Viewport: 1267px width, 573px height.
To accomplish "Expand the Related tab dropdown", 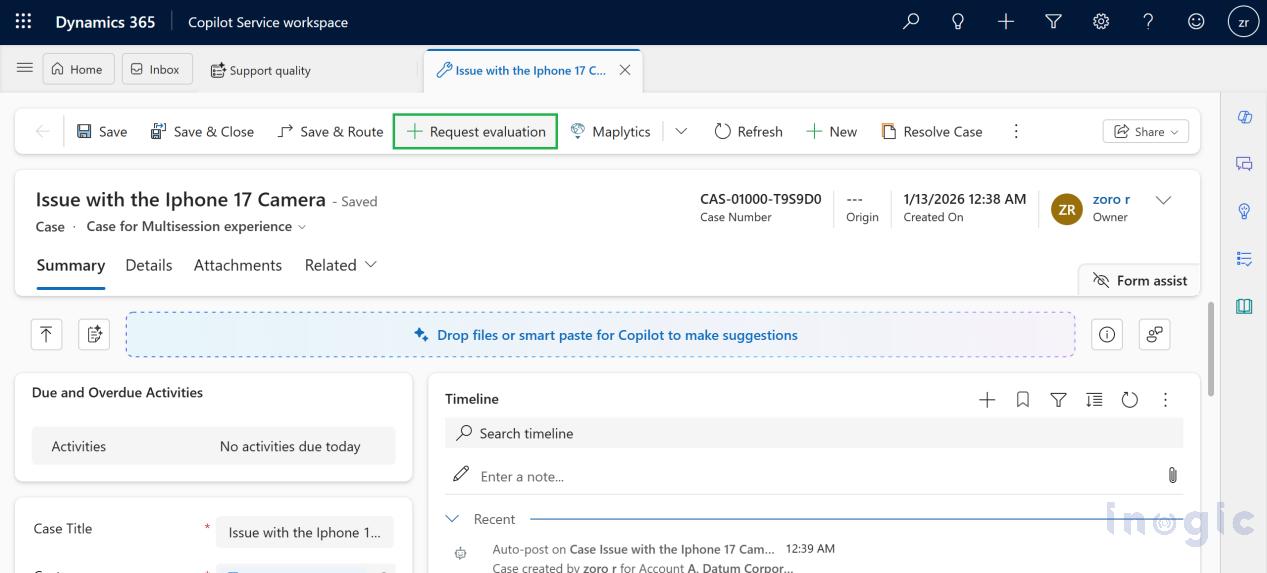I will 341,265.
